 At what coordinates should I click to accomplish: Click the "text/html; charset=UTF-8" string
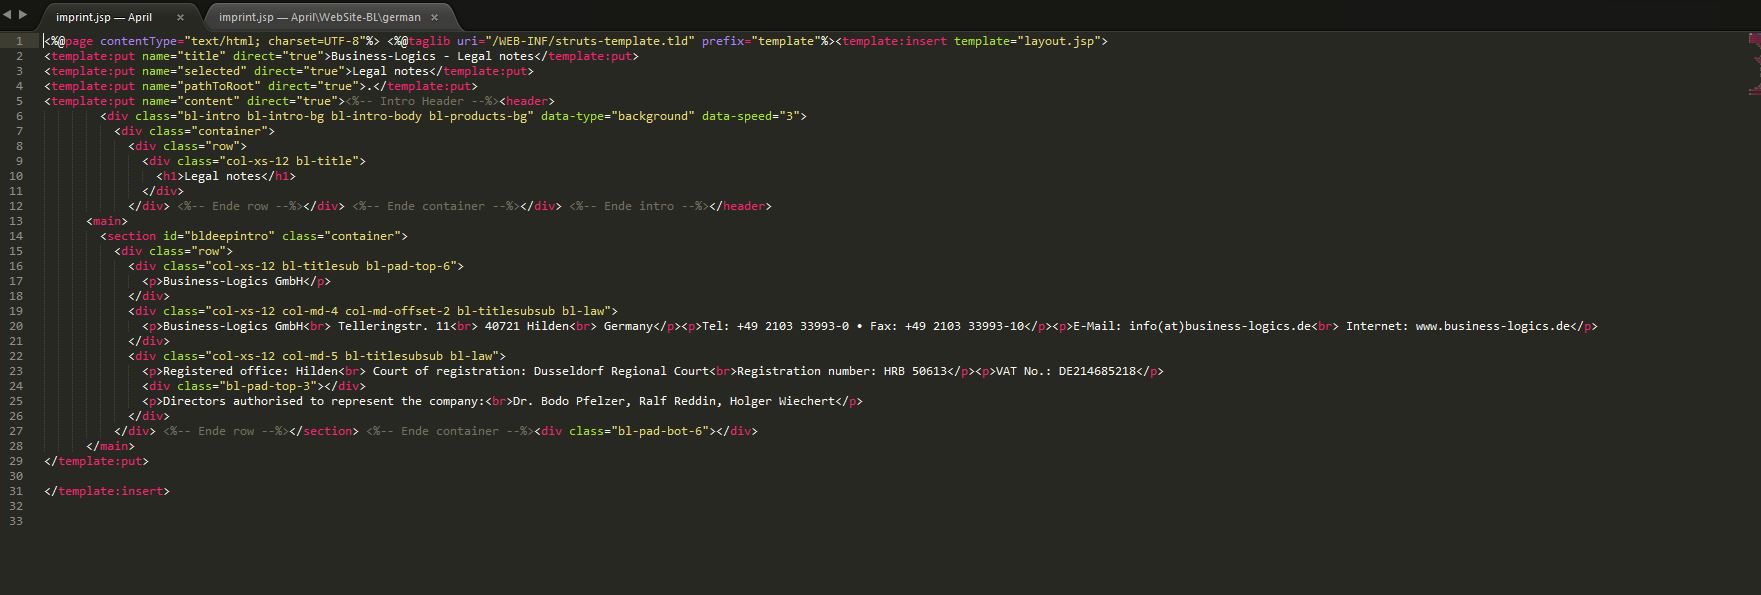pos(275,41)
